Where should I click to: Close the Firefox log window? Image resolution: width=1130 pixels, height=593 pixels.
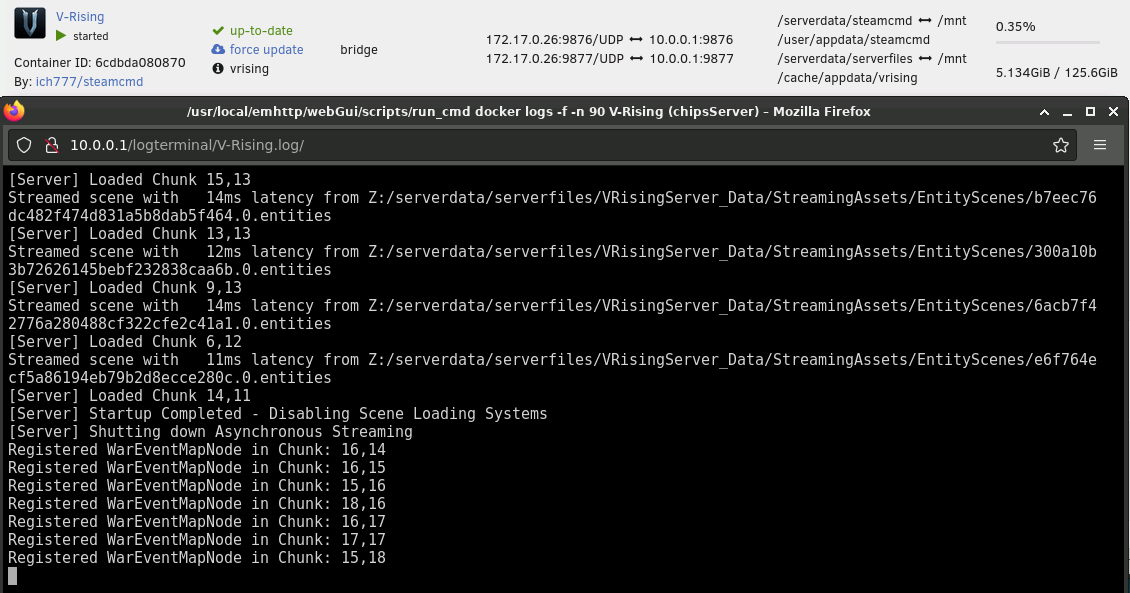click(x=1113, y=112)
